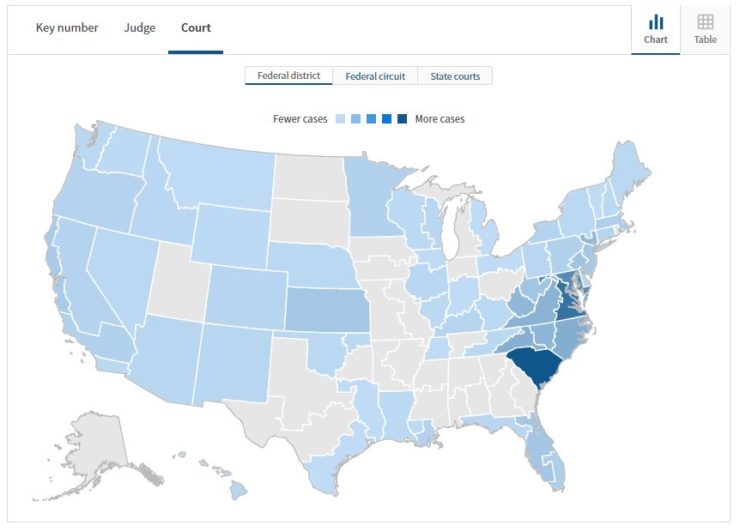Click the darkest blue legend swatch
This screenshot has width=740, height=531.
(x=402, y=119)
